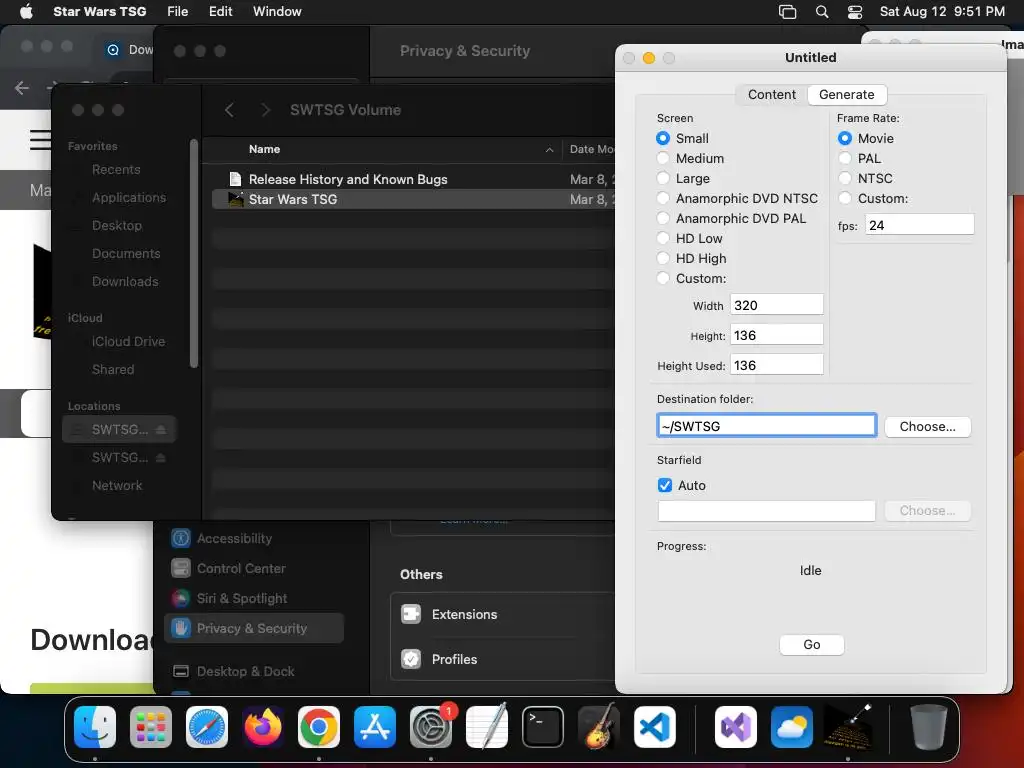Image resolution: width=1024 pixels, height=768 pixels.
Task: Open Spotlight search in menu bar
Action: 822,12
